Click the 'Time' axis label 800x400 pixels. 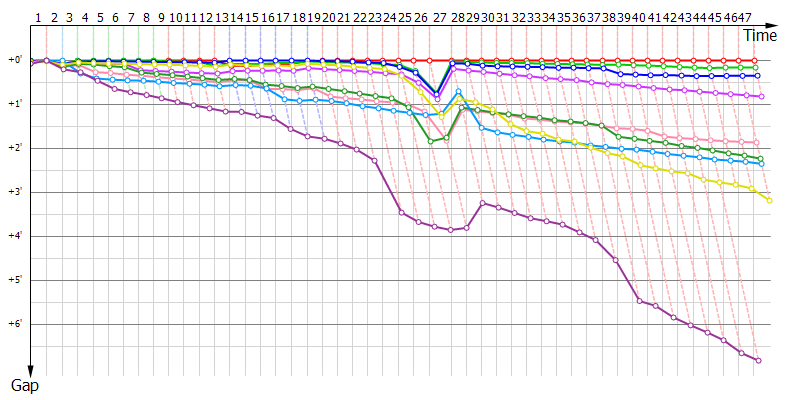coord(760,36)
